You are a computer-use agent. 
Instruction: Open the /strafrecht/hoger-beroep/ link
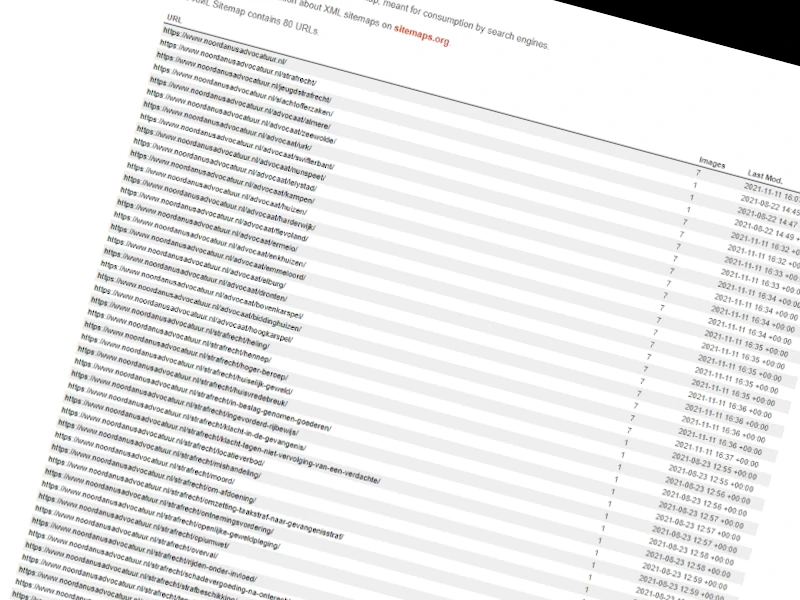click(x=185, y=349)
